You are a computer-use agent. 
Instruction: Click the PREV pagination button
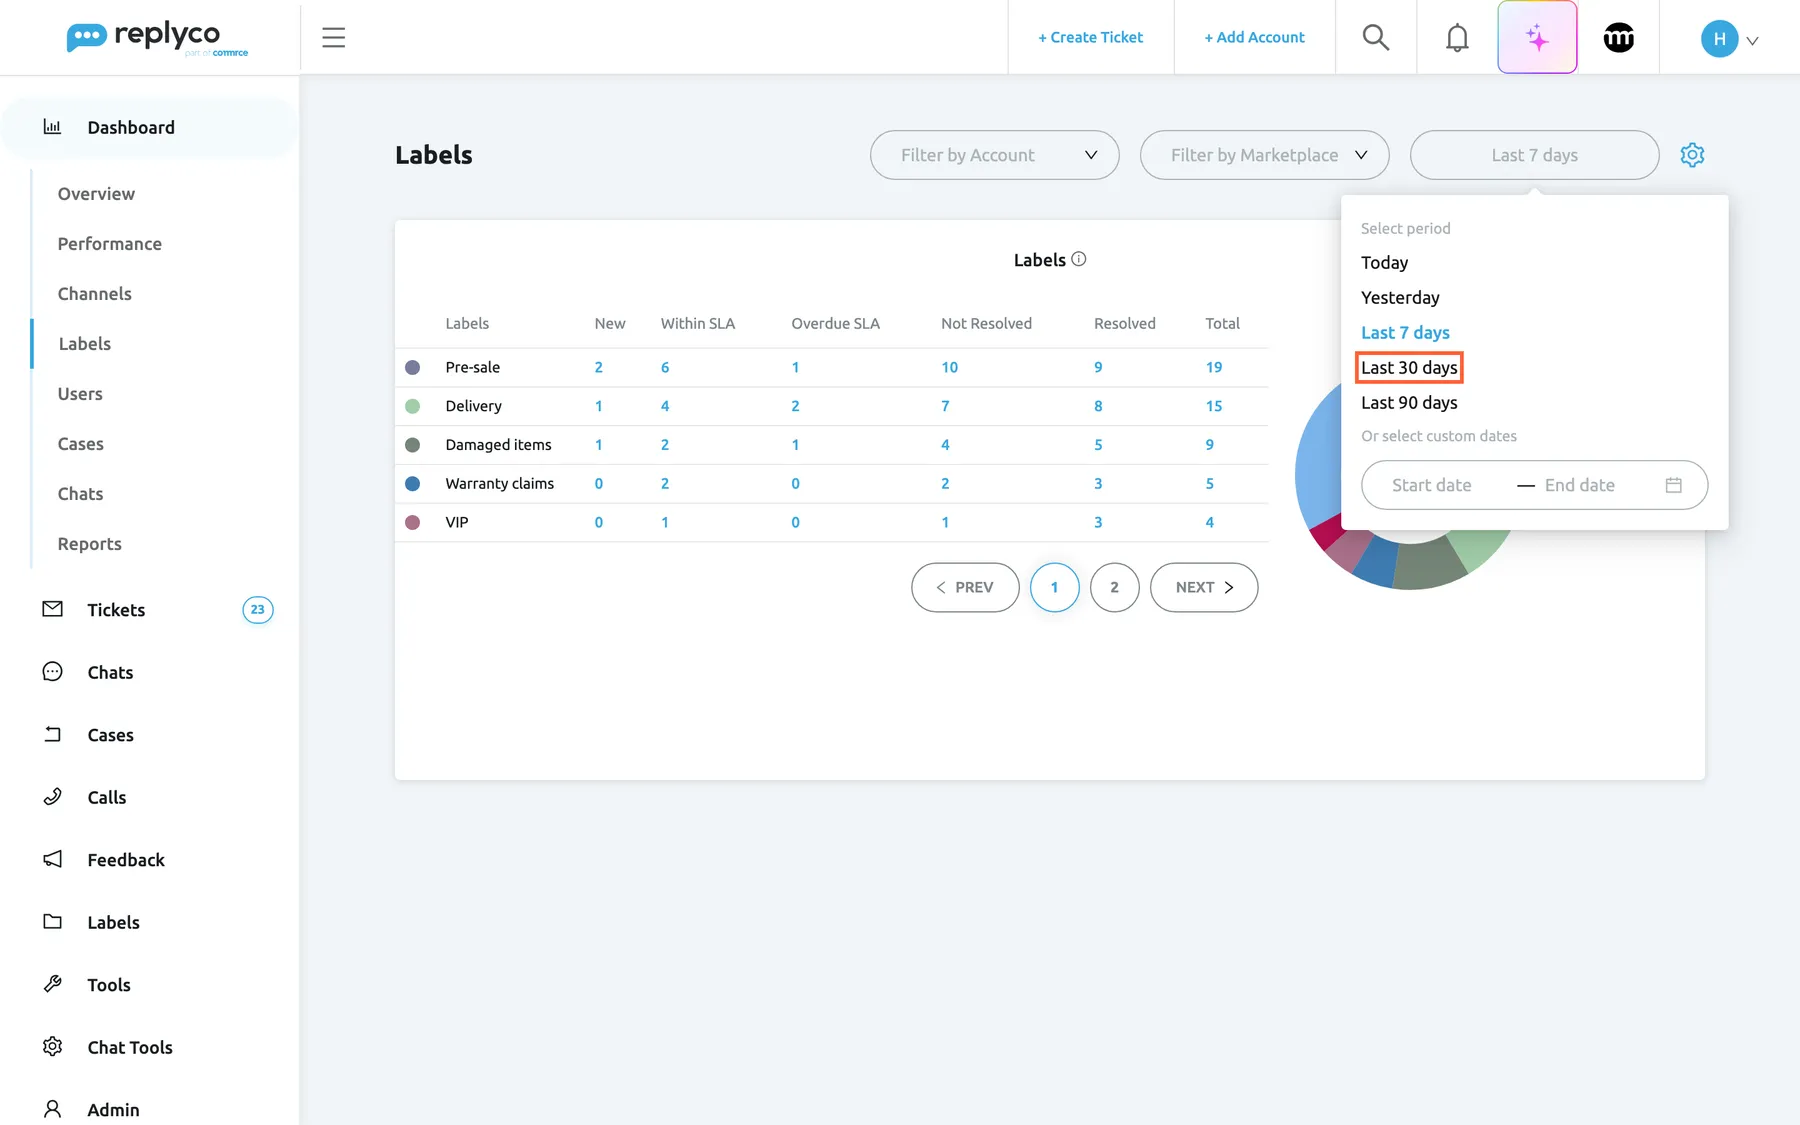click(965, 587)
